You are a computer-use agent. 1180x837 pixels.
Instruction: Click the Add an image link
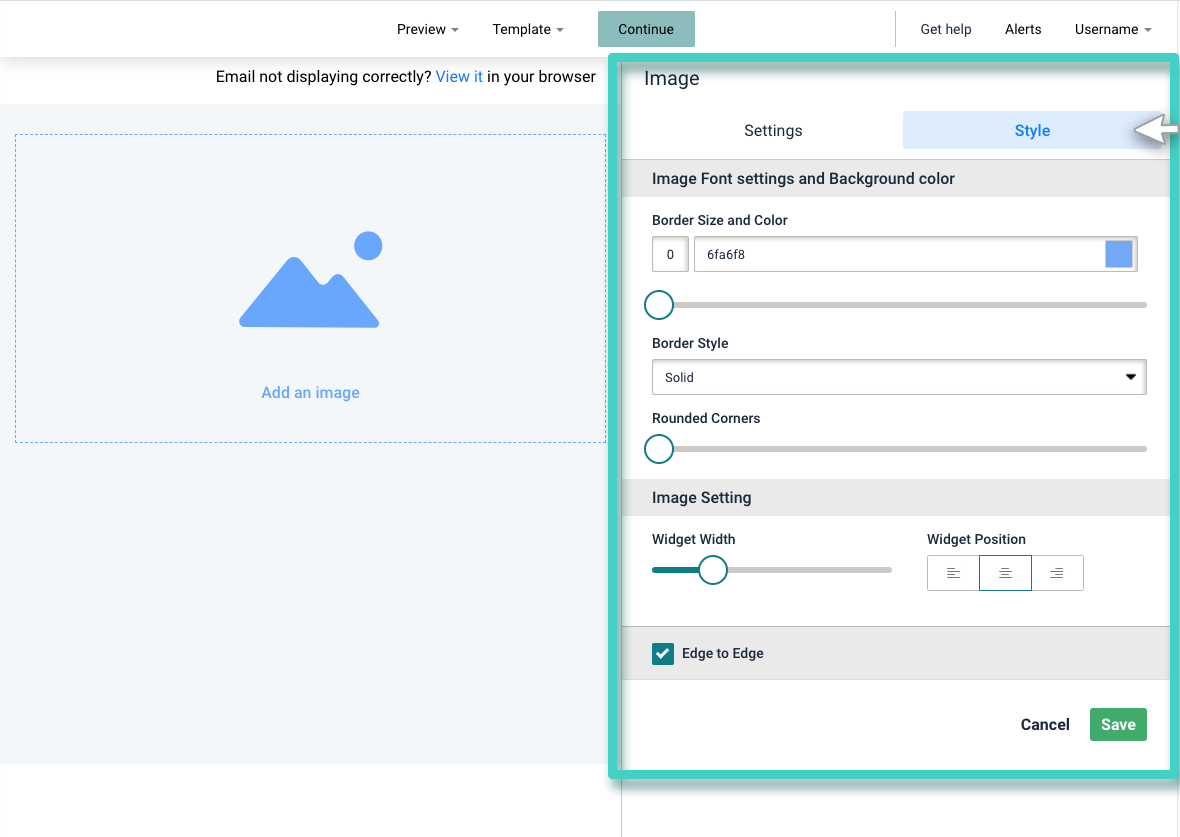[x=310, y=392]
